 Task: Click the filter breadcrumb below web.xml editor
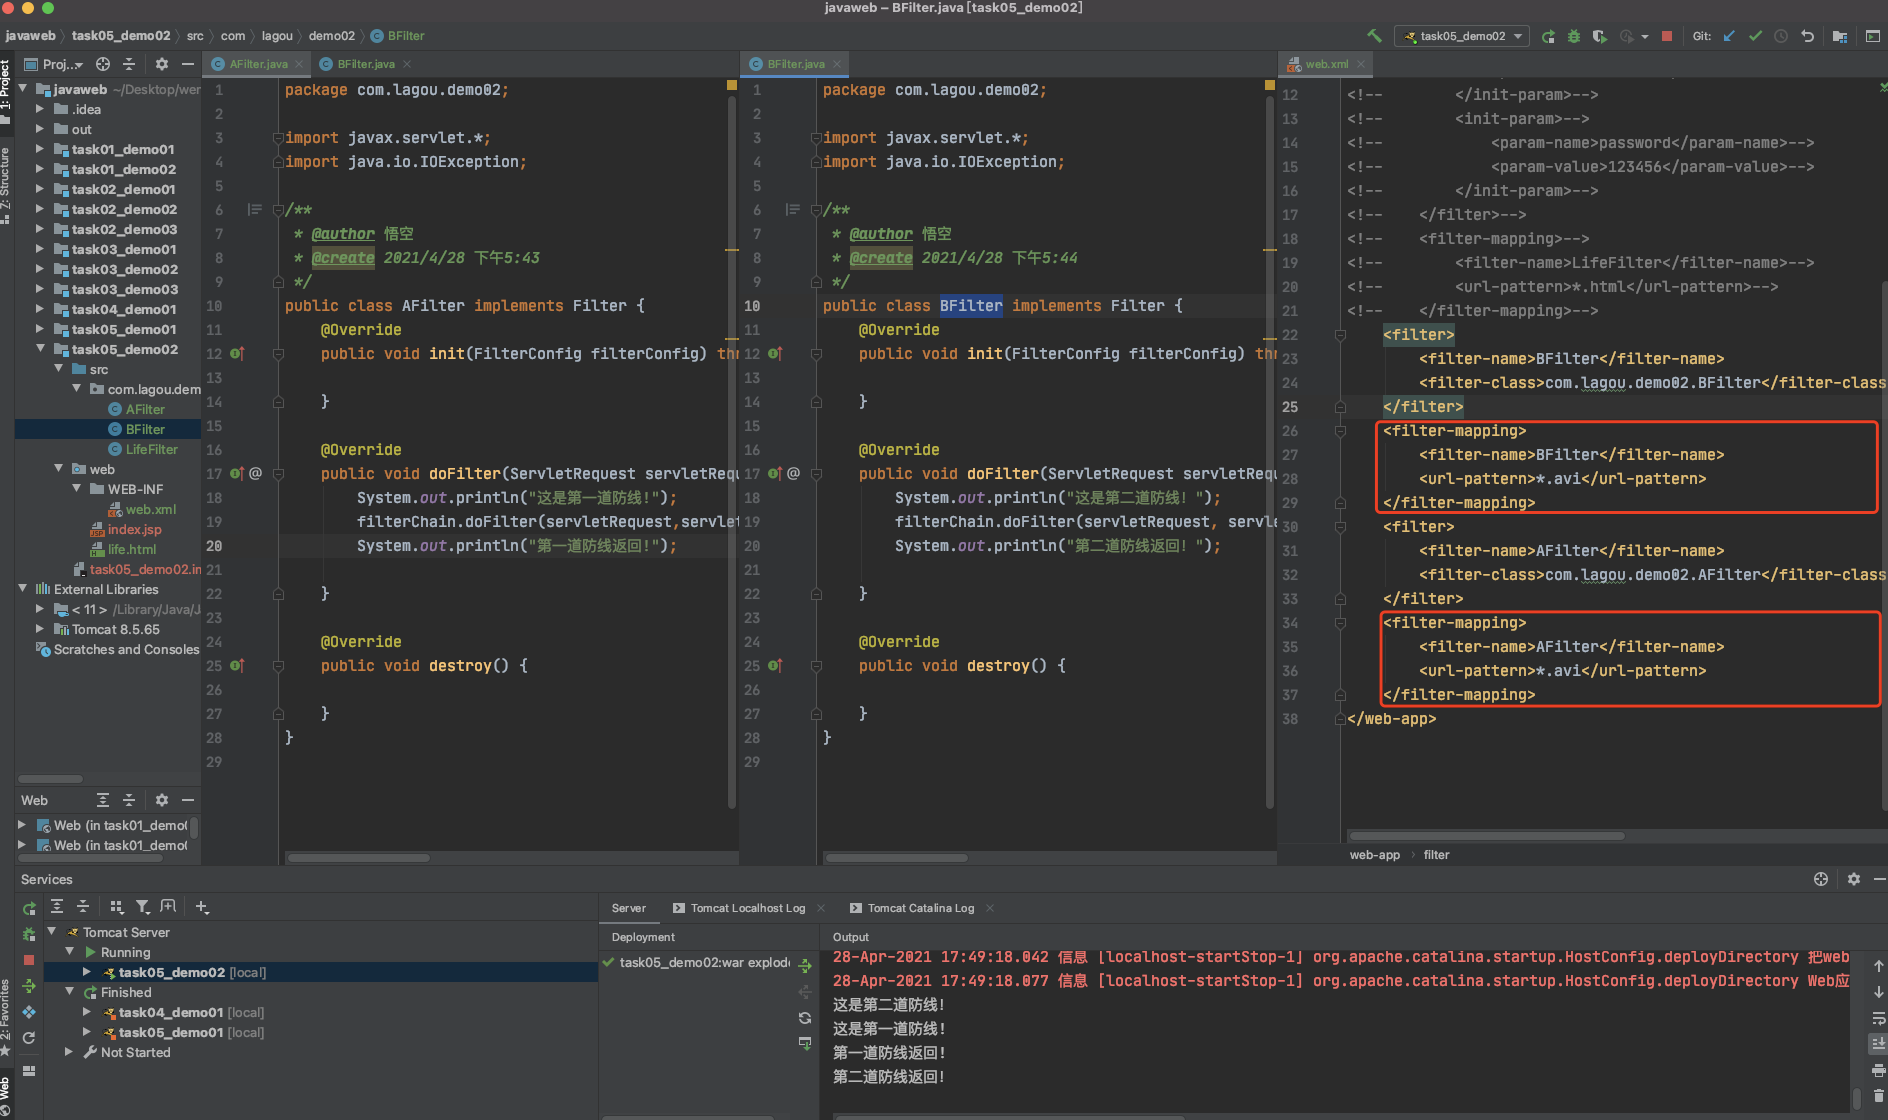pos(1436,855)
